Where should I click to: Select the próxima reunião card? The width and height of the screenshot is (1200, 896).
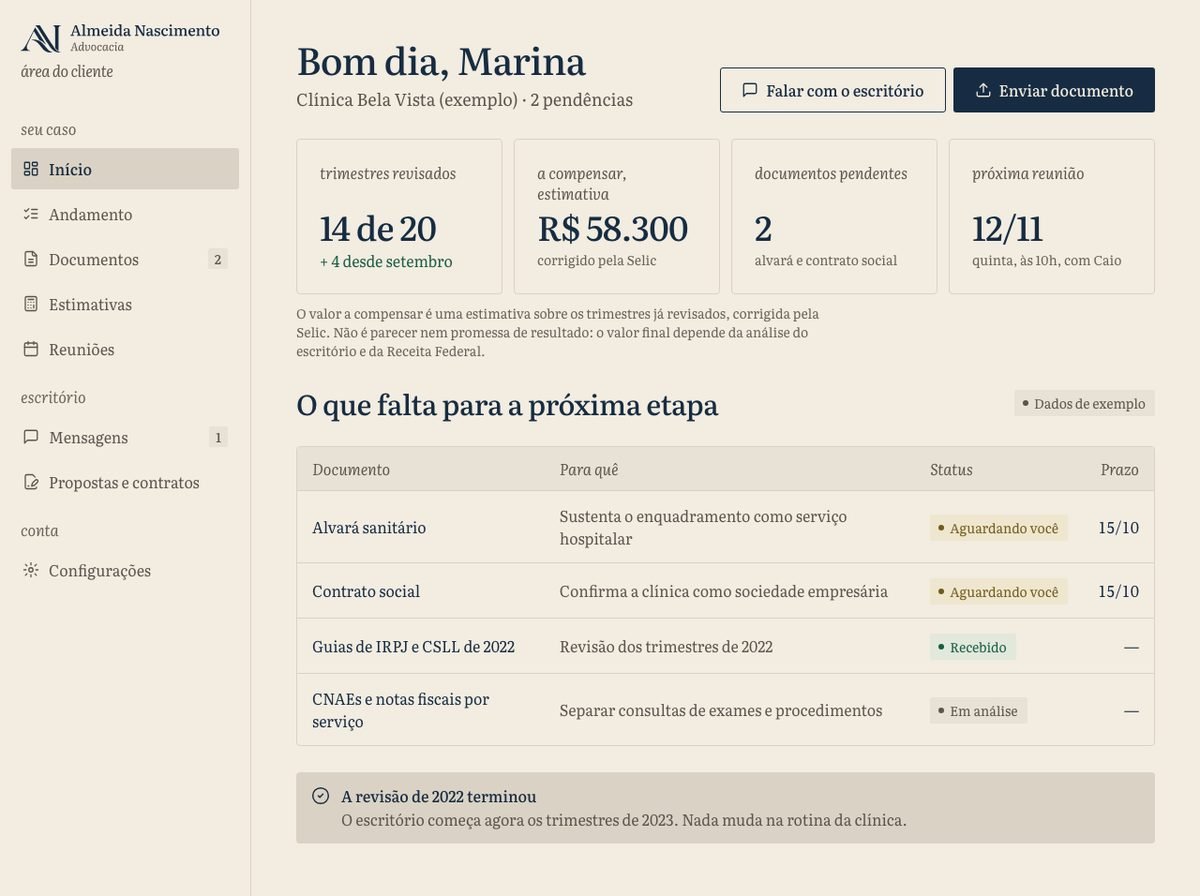tap(1052, 216)
